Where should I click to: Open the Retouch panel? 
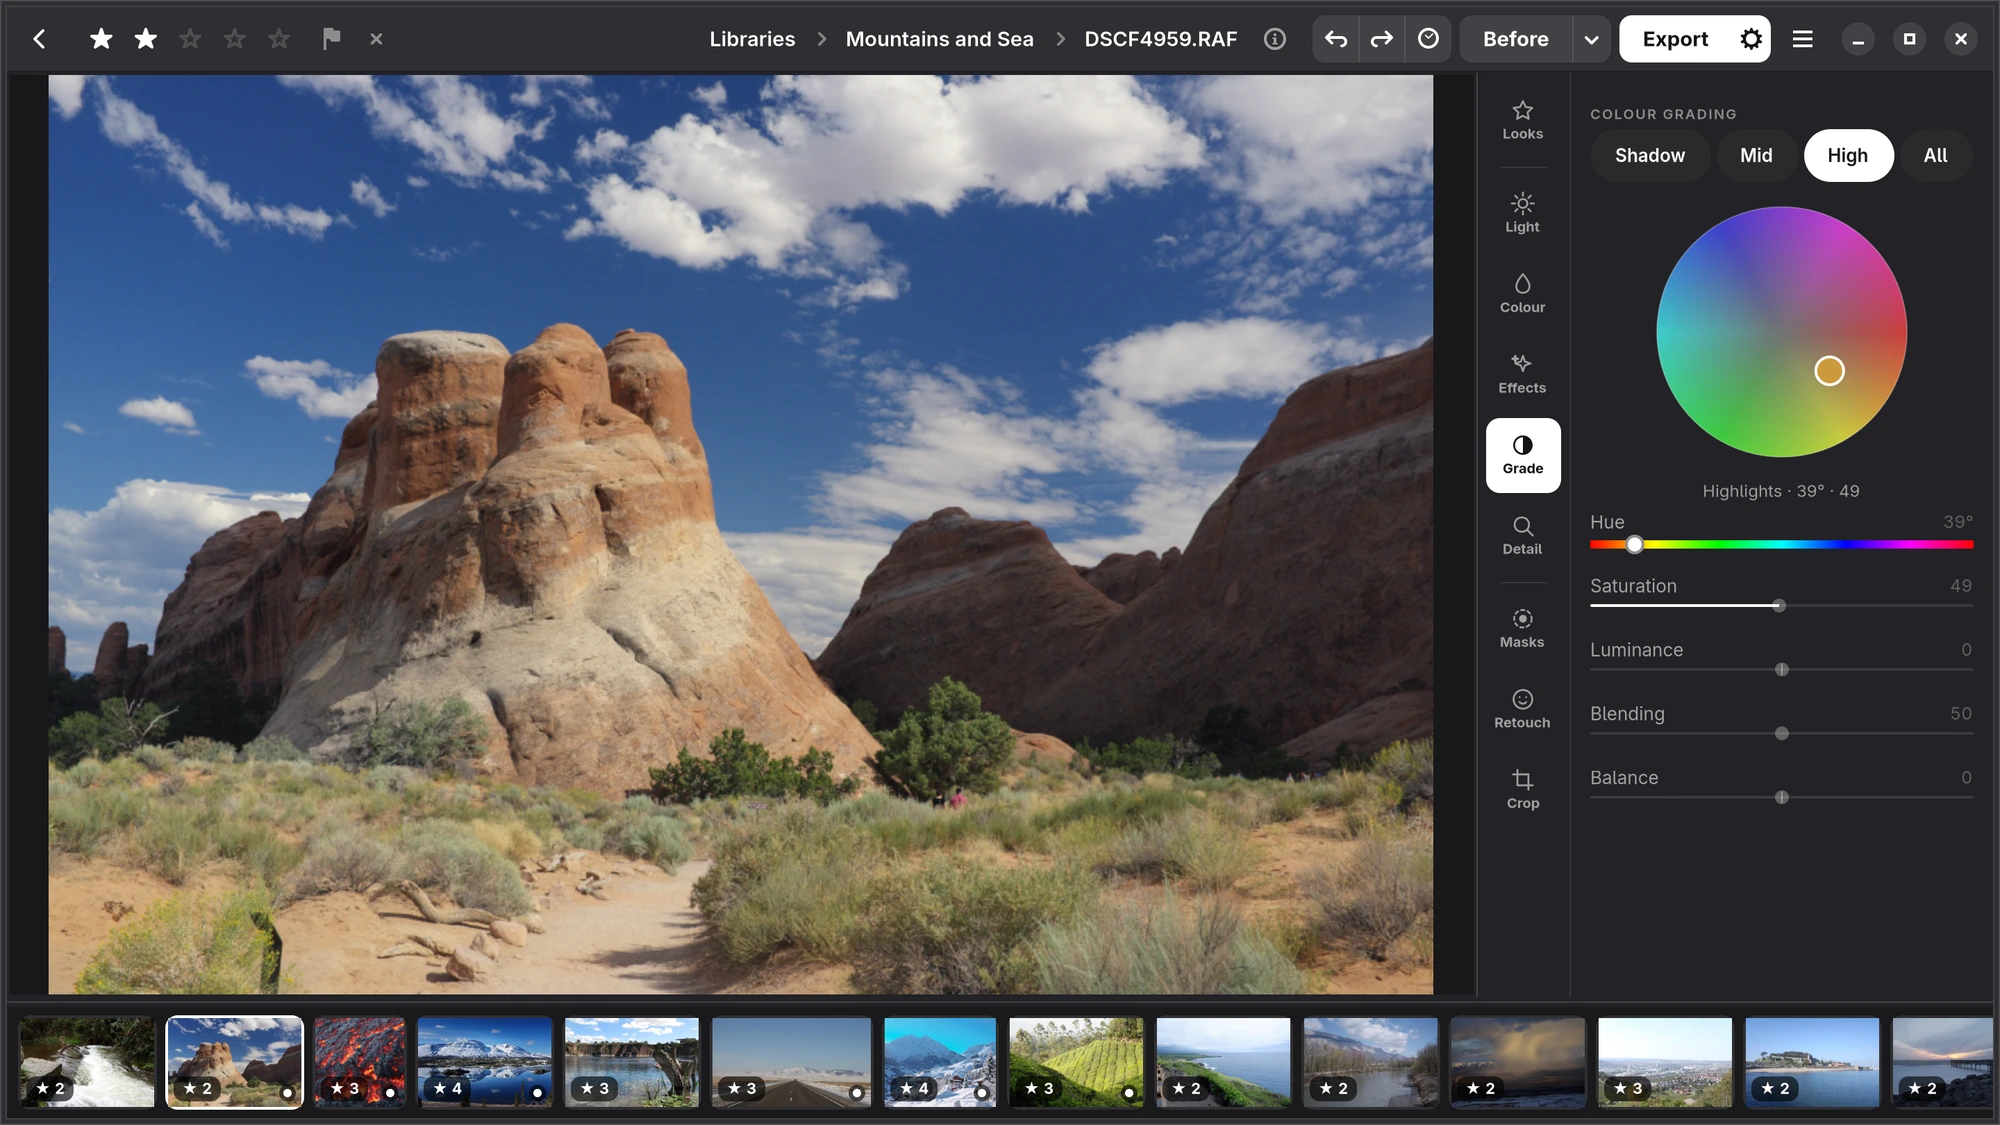point(1522,709)
